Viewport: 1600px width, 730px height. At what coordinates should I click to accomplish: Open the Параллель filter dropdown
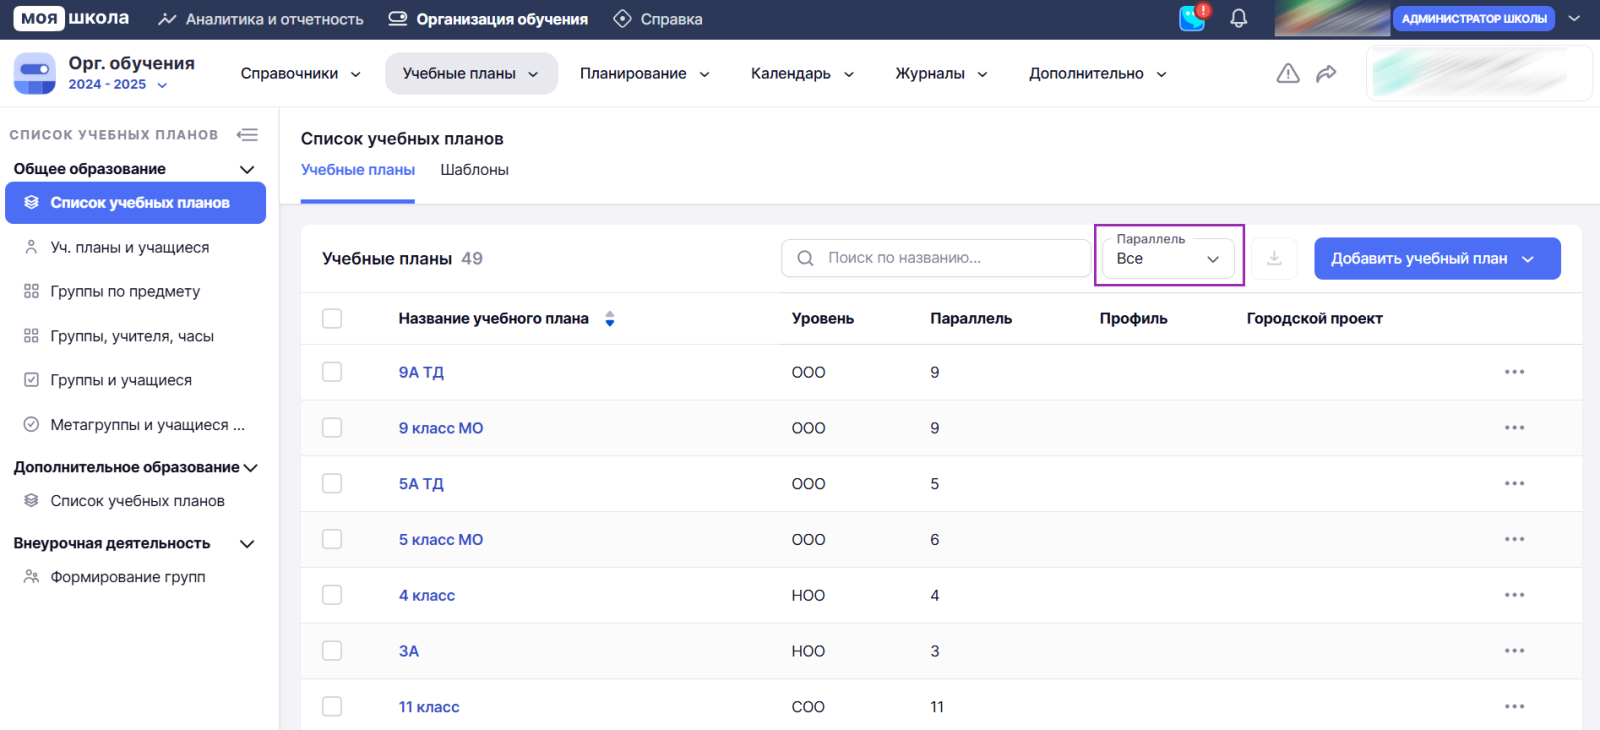(1168, 258)
